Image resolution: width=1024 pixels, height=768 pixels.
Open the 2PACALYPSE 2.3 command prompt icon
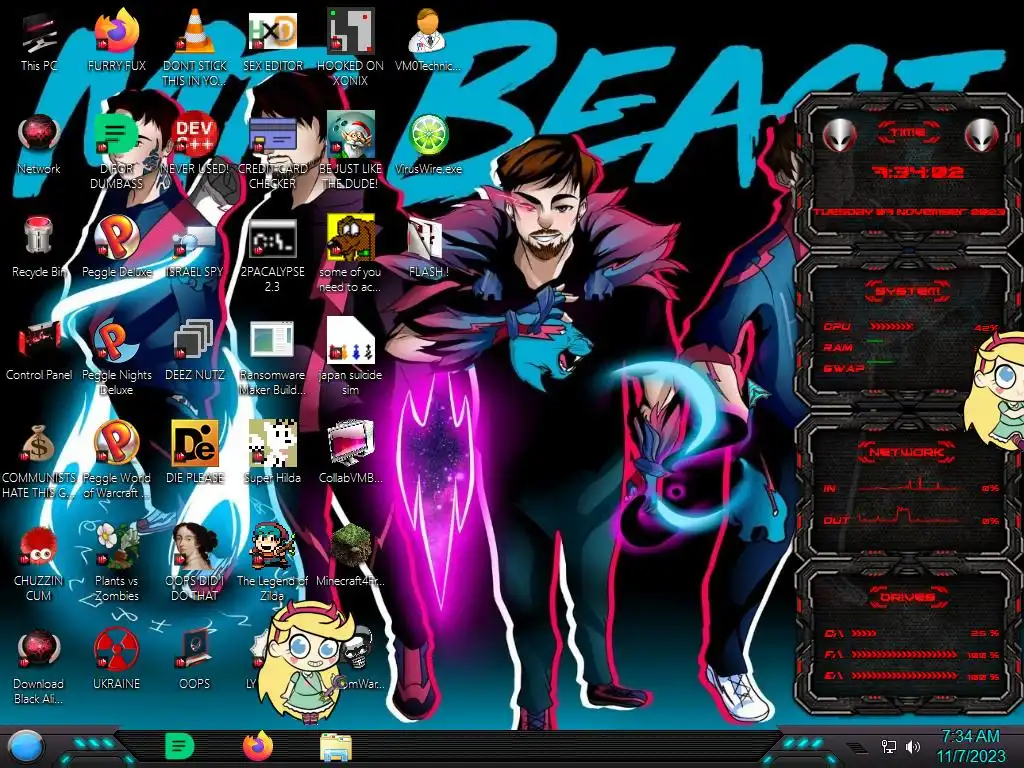[x=272, y=255]
